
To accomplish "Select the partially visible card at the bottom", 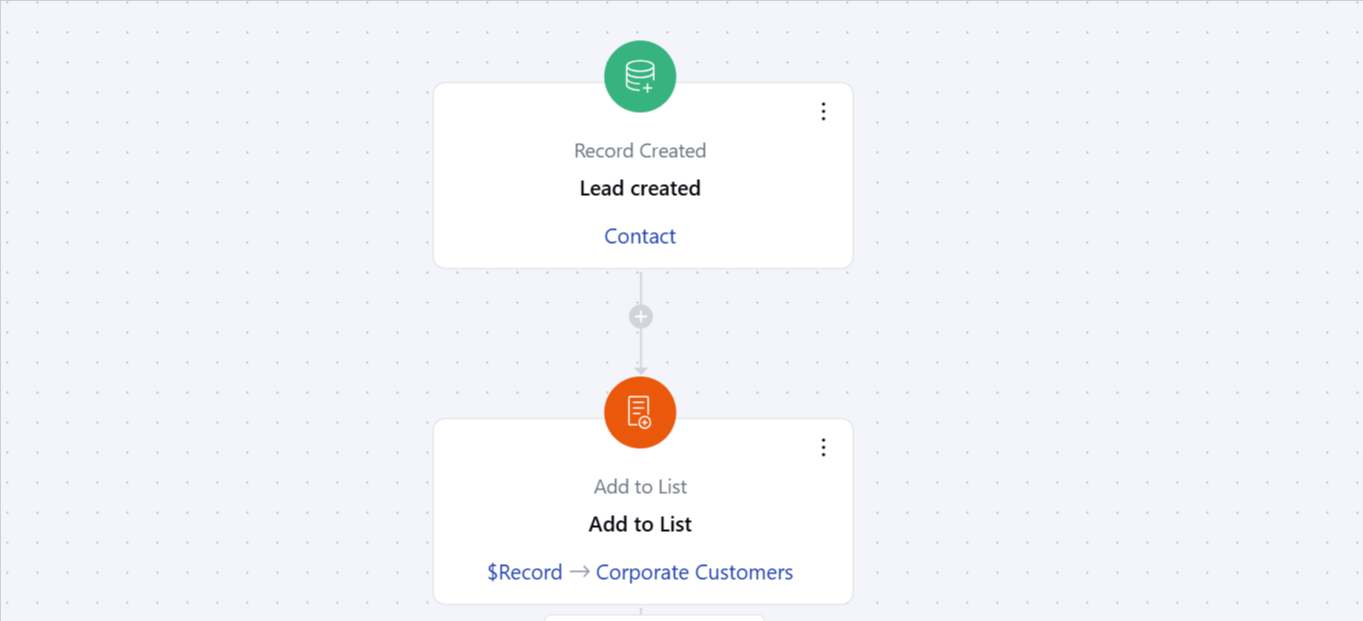I will pyautogui.click(x=654, y=617).
